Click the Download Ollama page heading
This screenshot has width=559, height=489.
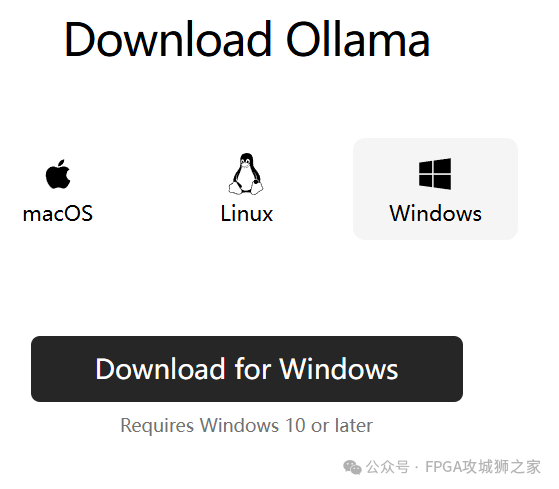(x=247, y=39)
